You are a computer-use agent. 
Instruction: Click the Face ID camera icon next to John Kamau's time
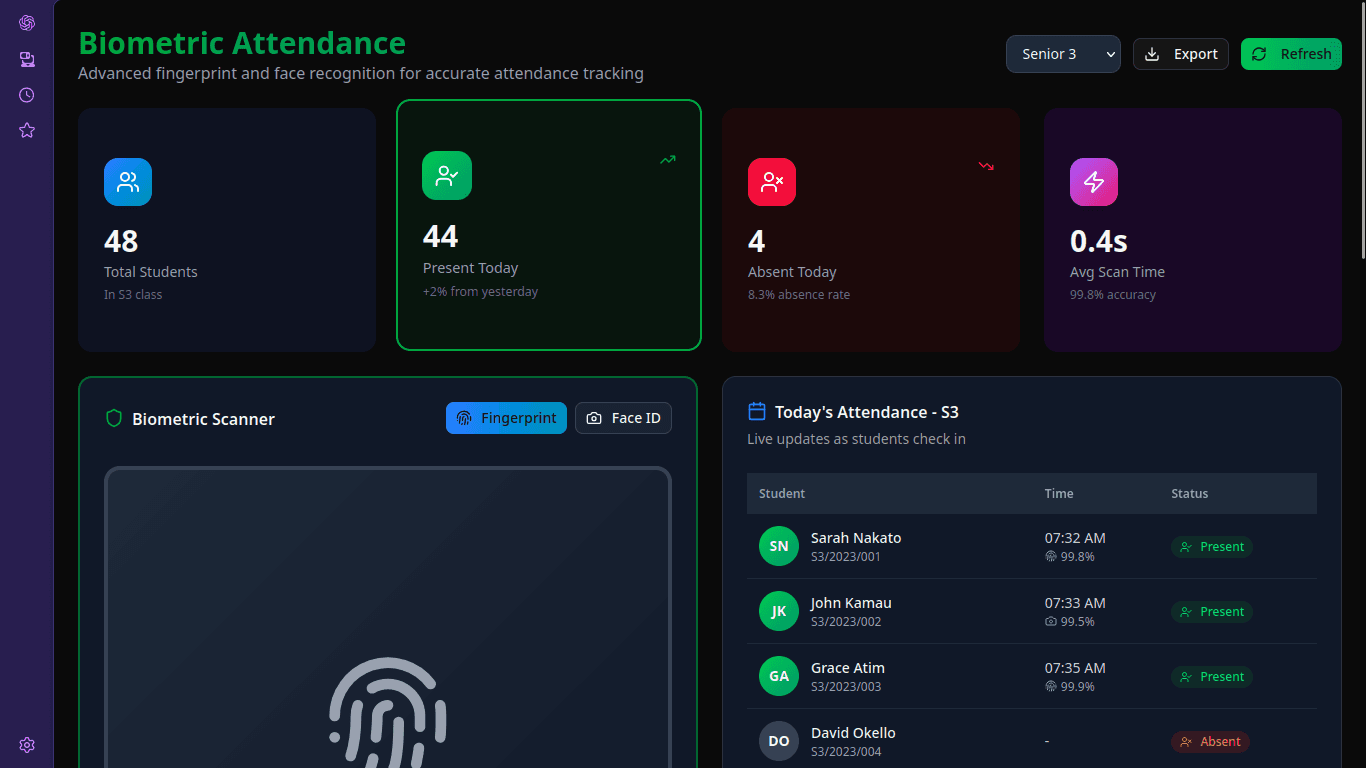coord(1049,621)
